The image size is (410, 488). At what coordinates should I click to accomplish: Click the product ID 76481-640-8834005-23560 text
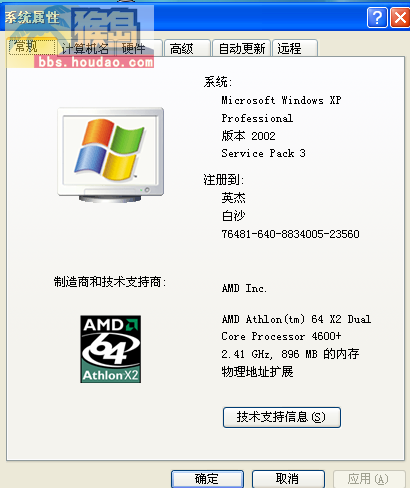(290, 234)
